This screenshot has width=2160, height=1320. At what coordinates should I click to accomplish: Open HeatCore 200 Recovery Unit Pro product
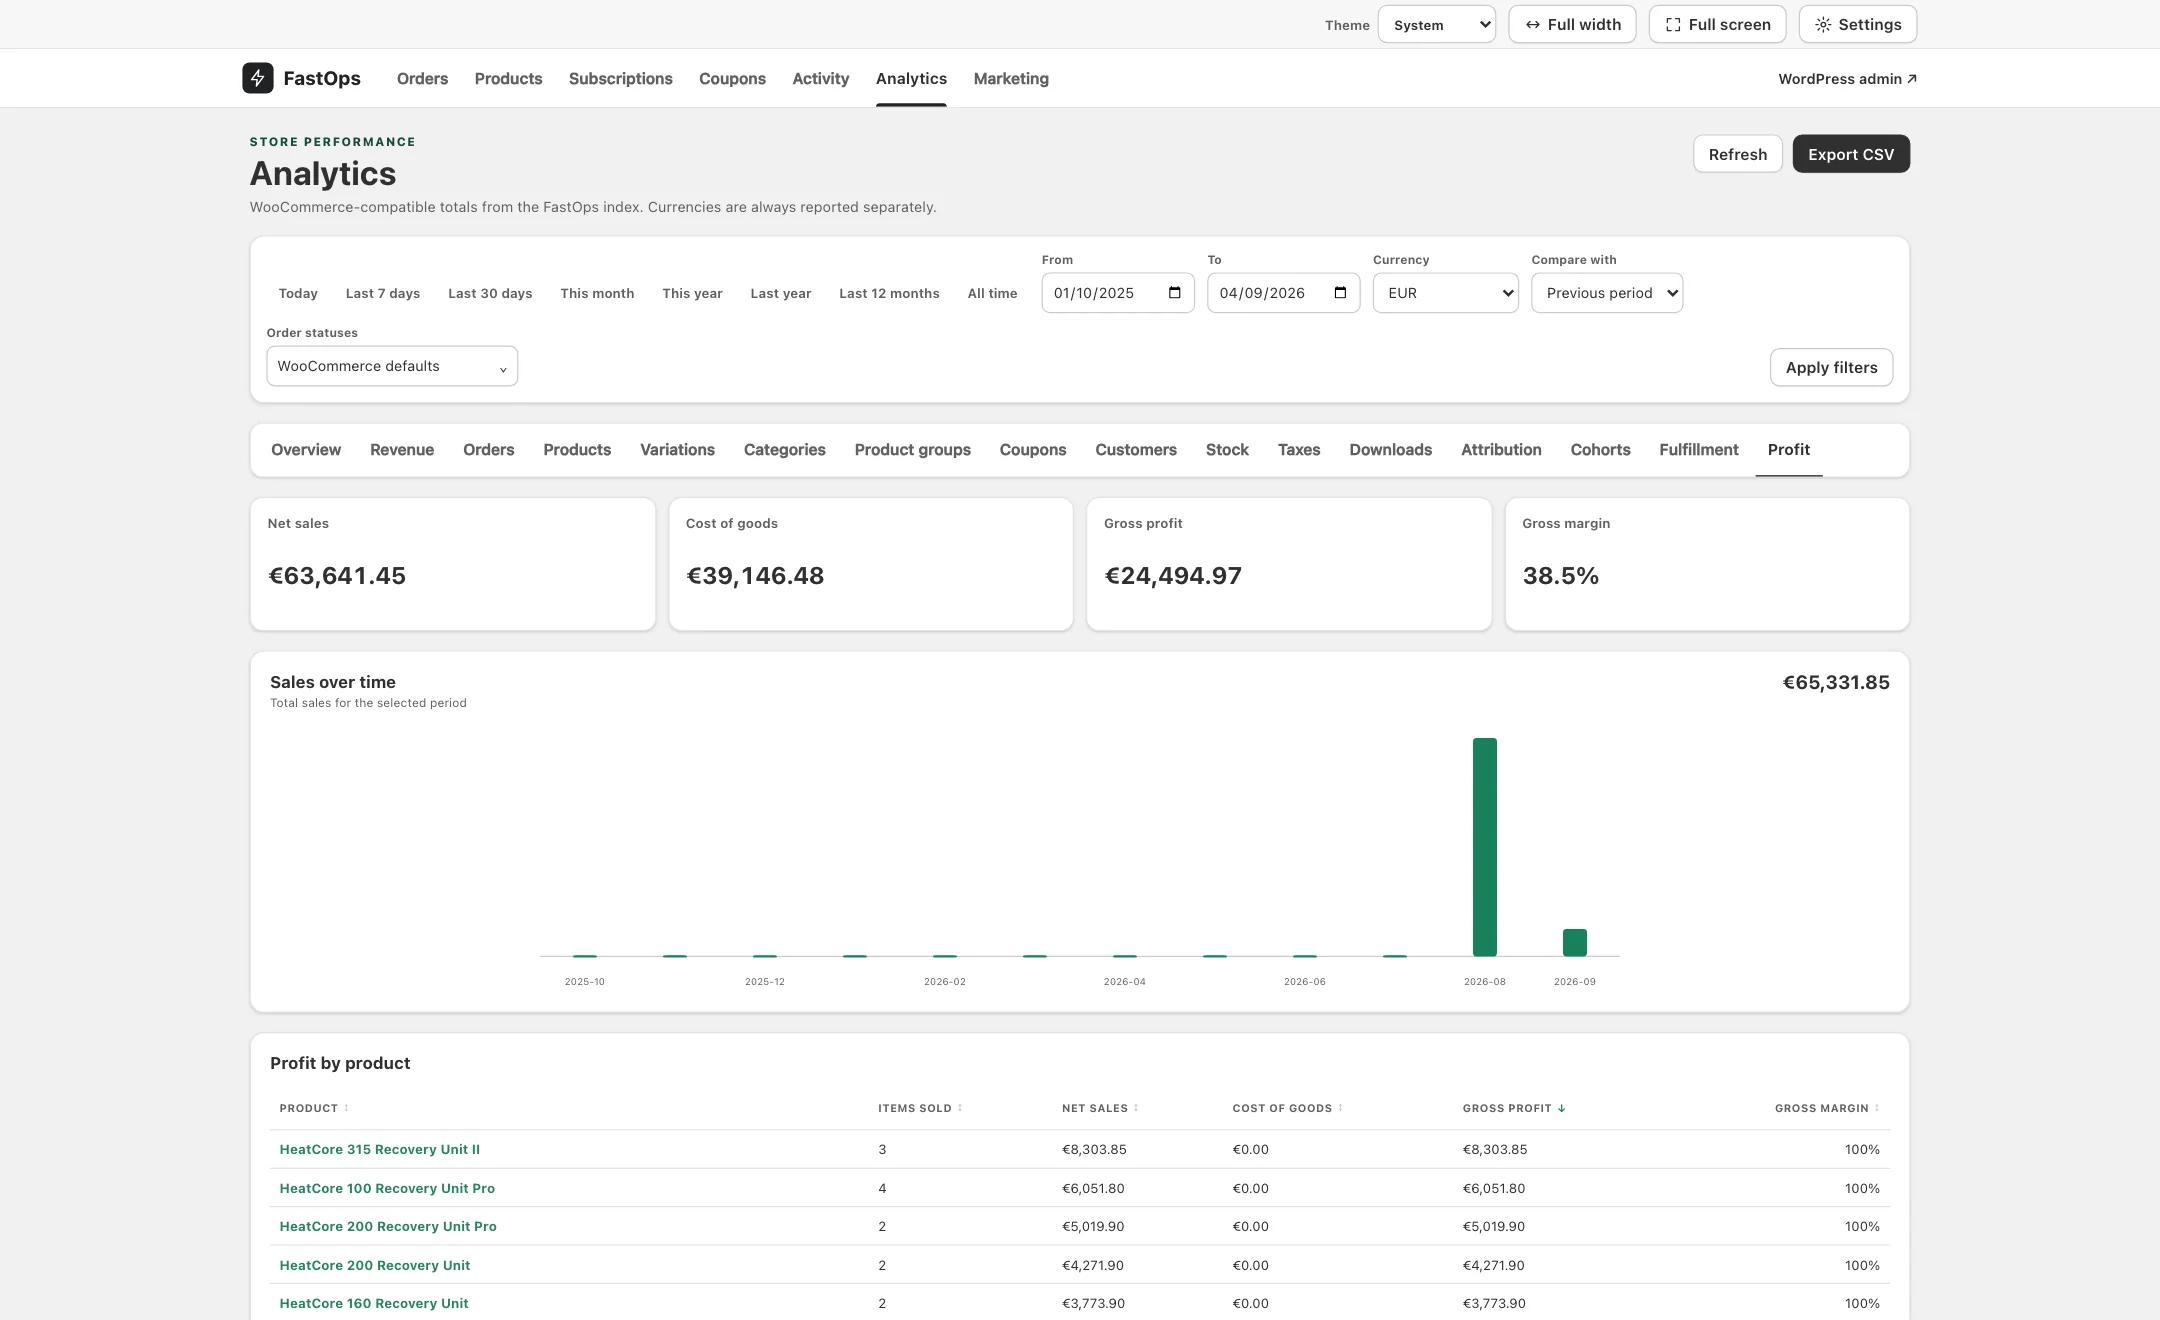(x=388, y=1226)
